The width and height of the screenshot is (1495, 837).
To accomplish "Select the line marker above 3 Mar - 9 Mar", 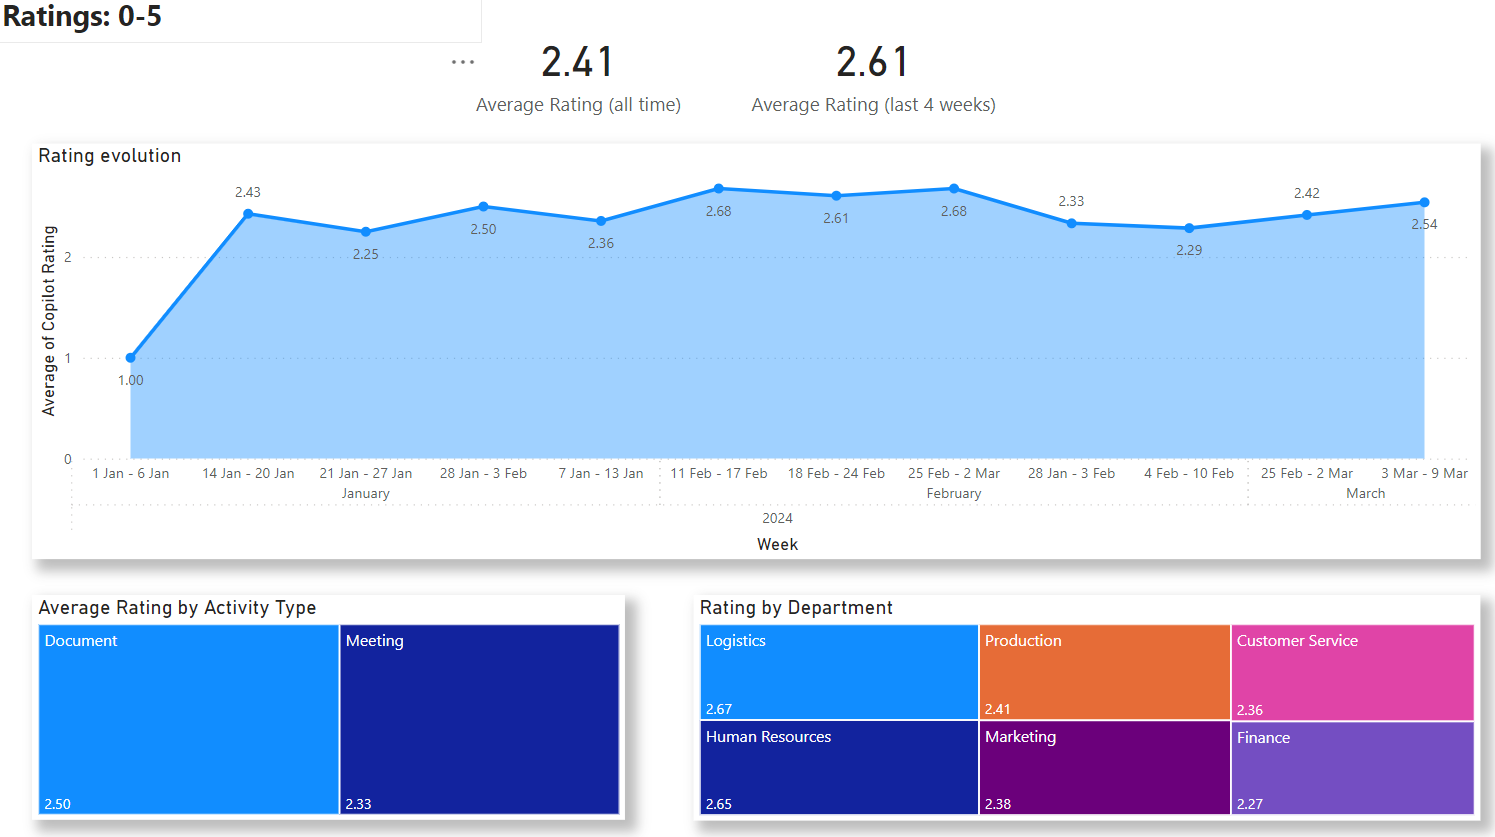I will [x=1424, y=203].
